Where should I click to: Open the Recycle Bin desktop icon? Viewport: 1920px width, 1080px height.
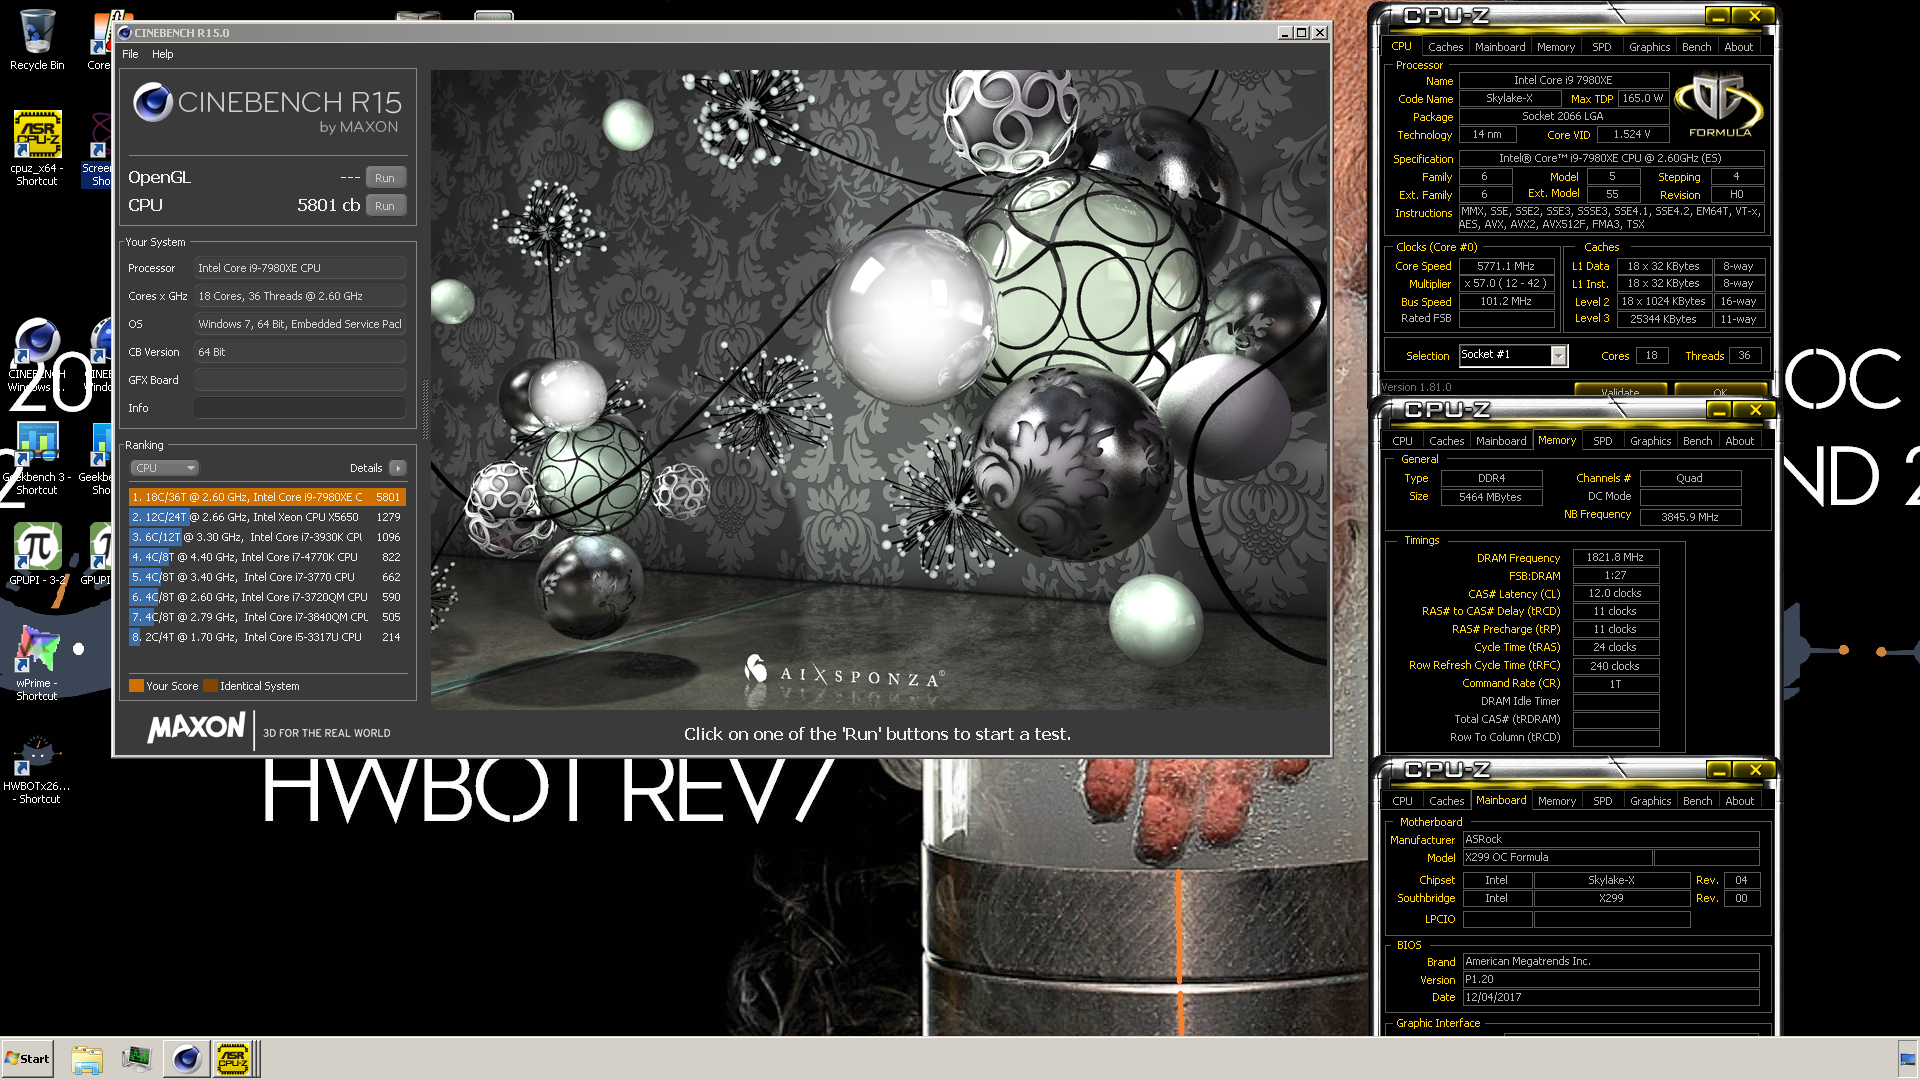tap(37, 40)
